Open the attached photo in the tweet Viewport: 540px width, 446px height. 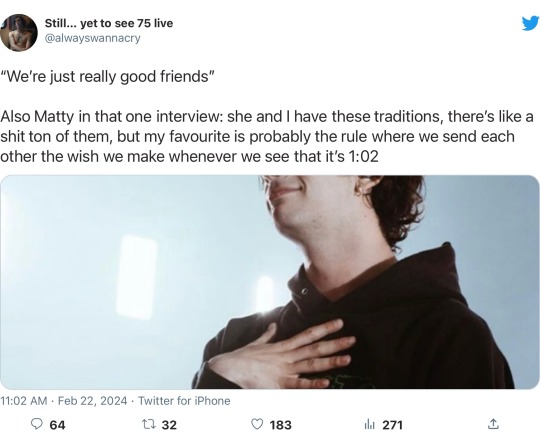click(269, 282)
